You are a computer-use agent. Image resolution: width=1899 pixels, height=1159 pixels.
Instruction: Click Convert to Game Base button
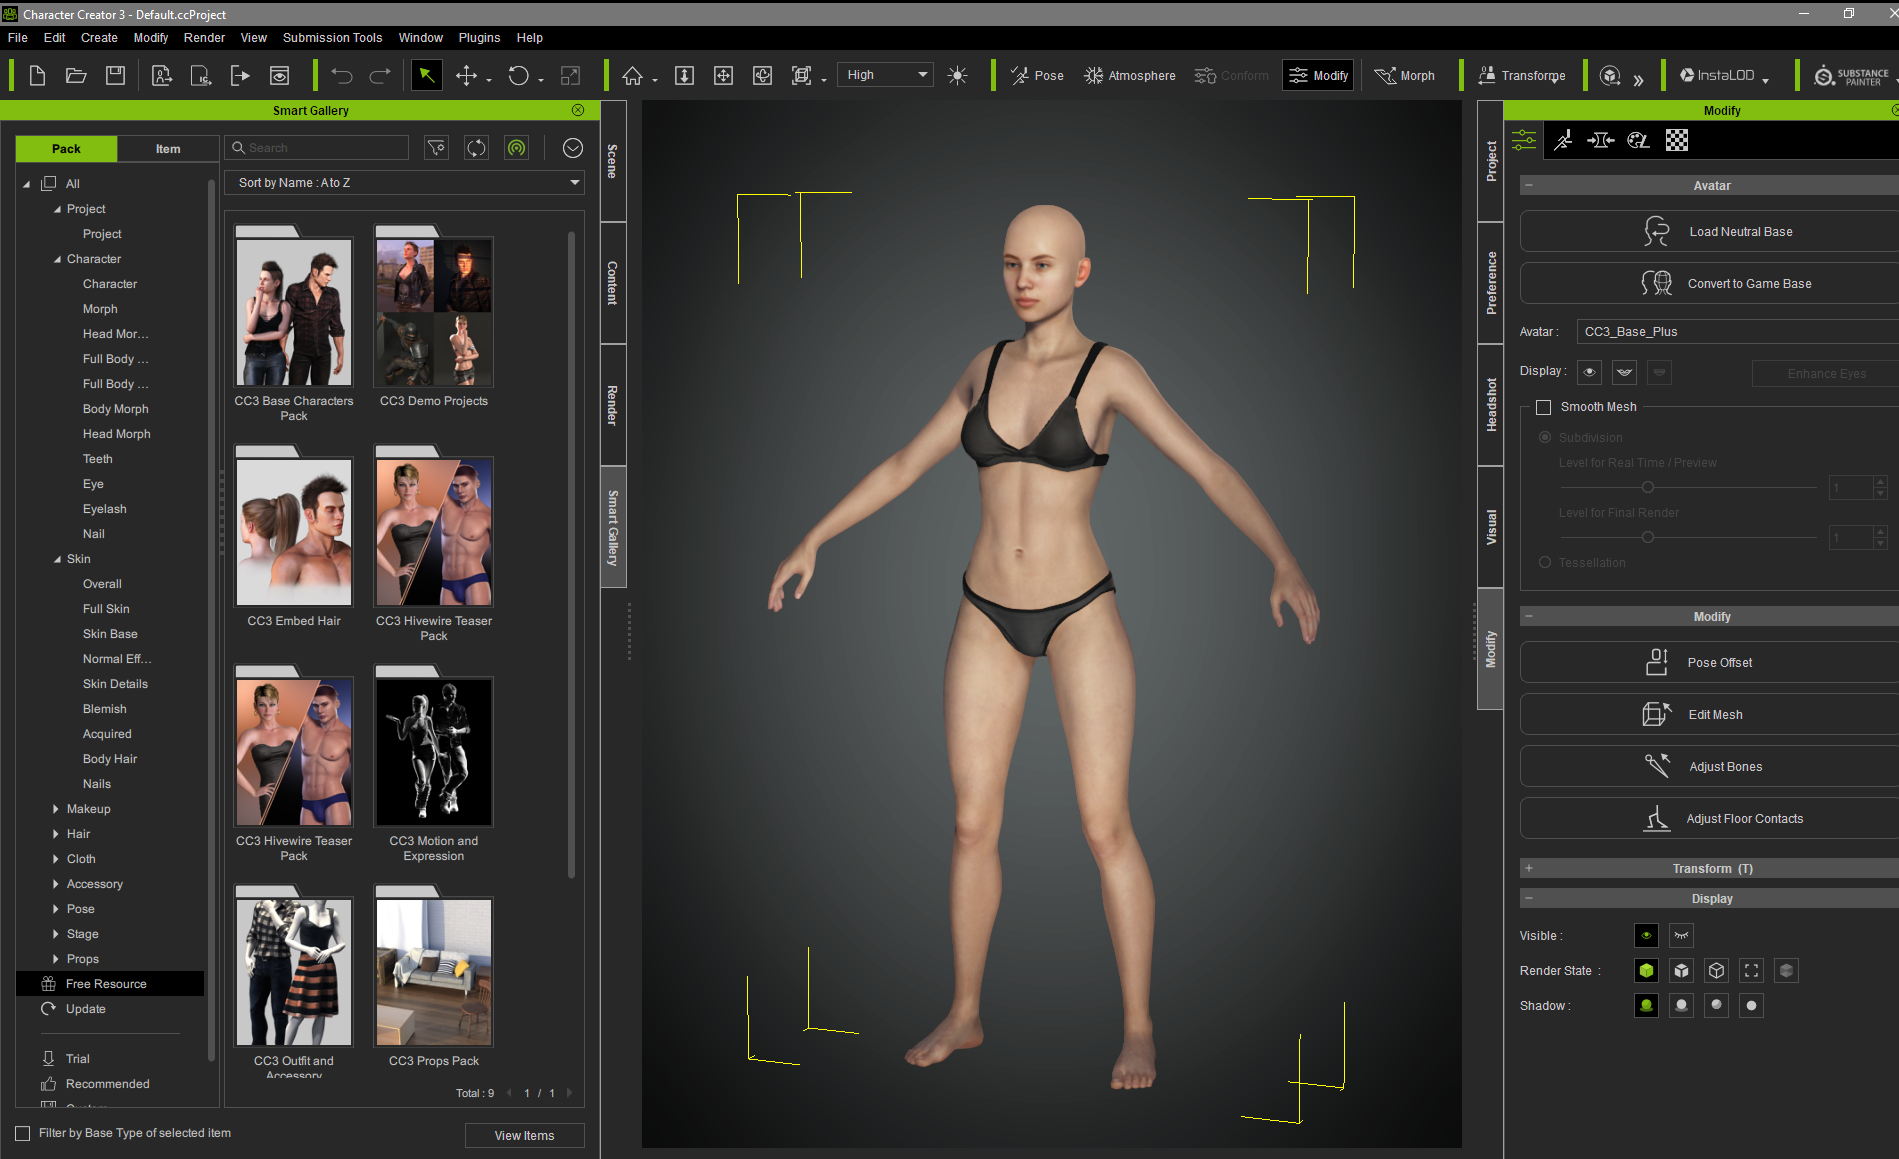click(x=1709, y=284)
